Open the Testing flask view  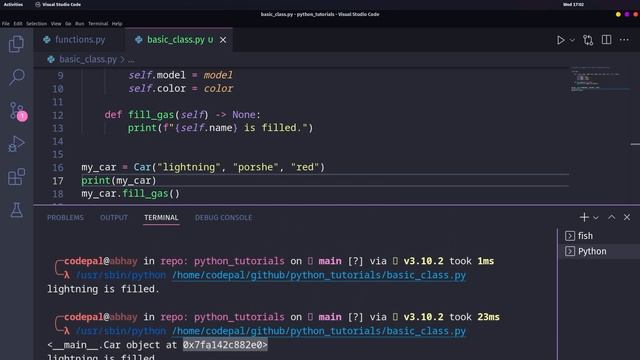[x=16, y=210]
